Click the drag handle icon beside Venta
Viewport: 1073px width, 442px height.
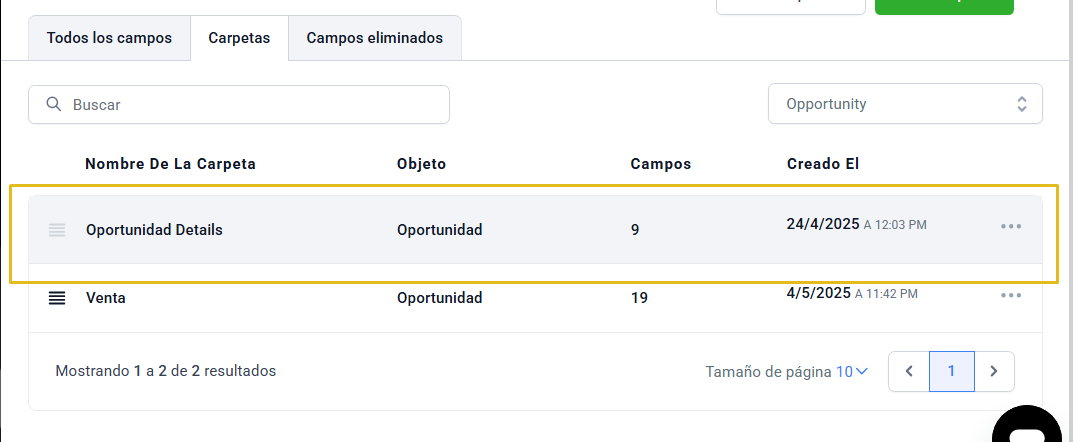pyautogui.click(x=57, y=298)
